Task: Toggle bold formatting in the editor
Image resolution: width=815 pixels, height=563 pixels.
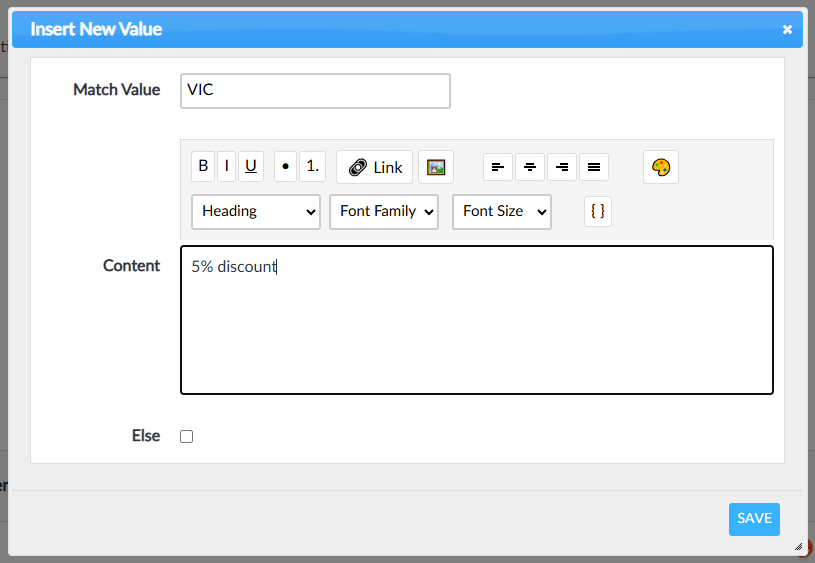Action: [x=203, y=166]
